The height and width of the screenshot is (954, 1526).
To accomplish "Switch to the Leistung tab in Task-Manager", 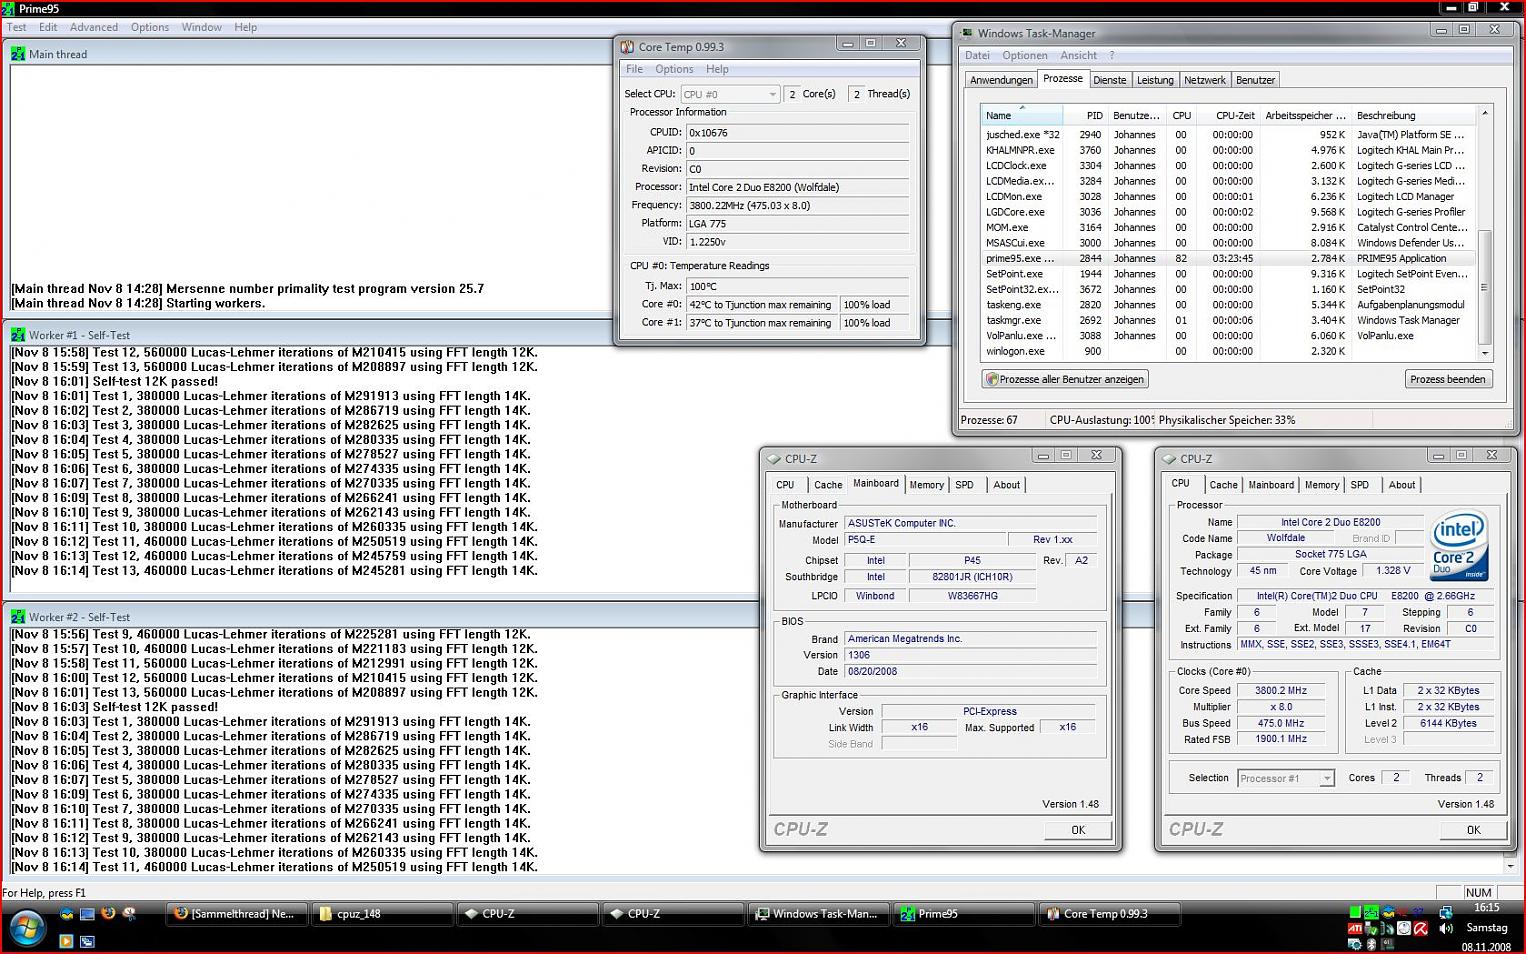I will click(x=1155, y=80).
